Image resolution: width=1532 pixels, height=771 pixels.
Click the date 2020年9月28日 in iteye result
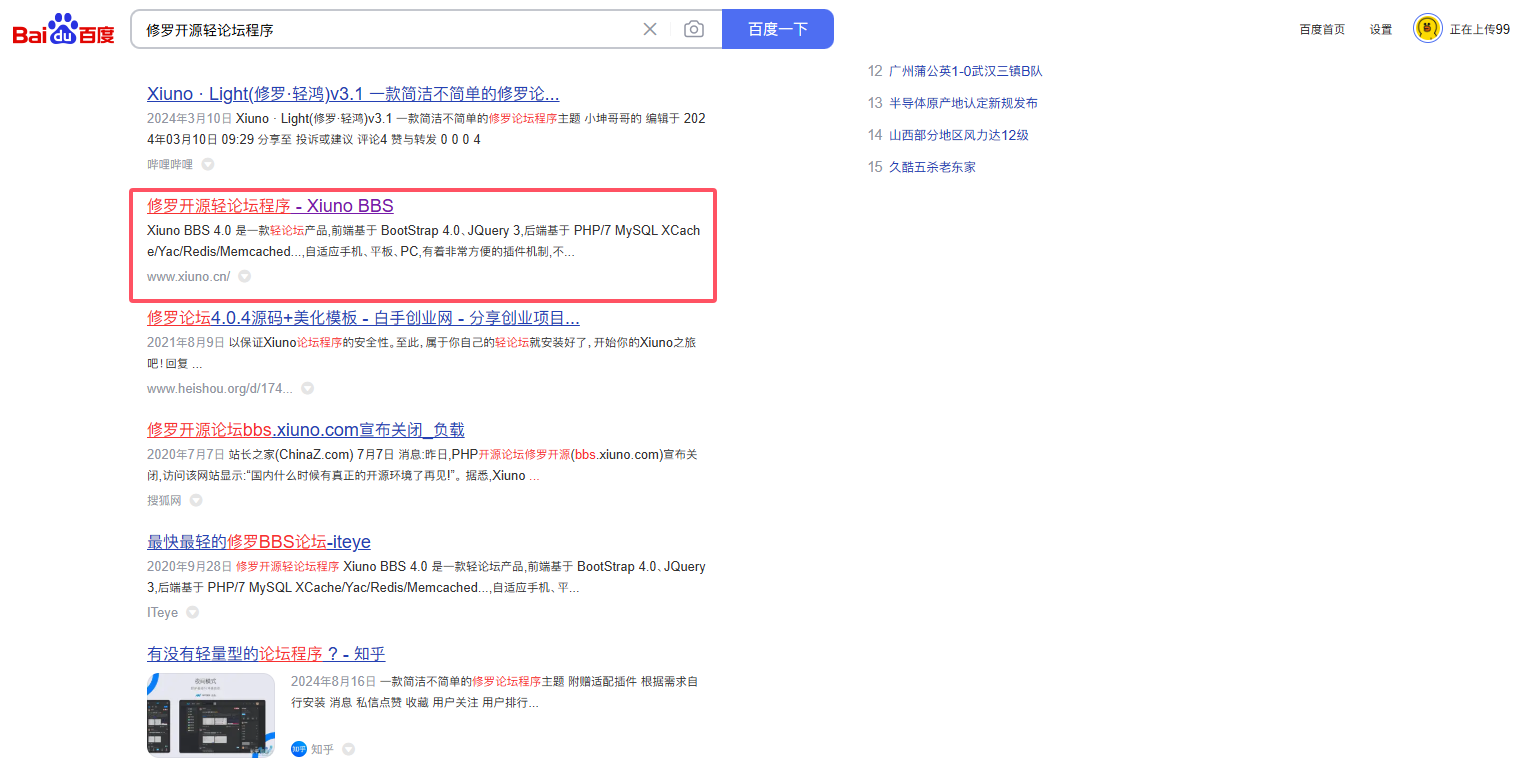190,566
